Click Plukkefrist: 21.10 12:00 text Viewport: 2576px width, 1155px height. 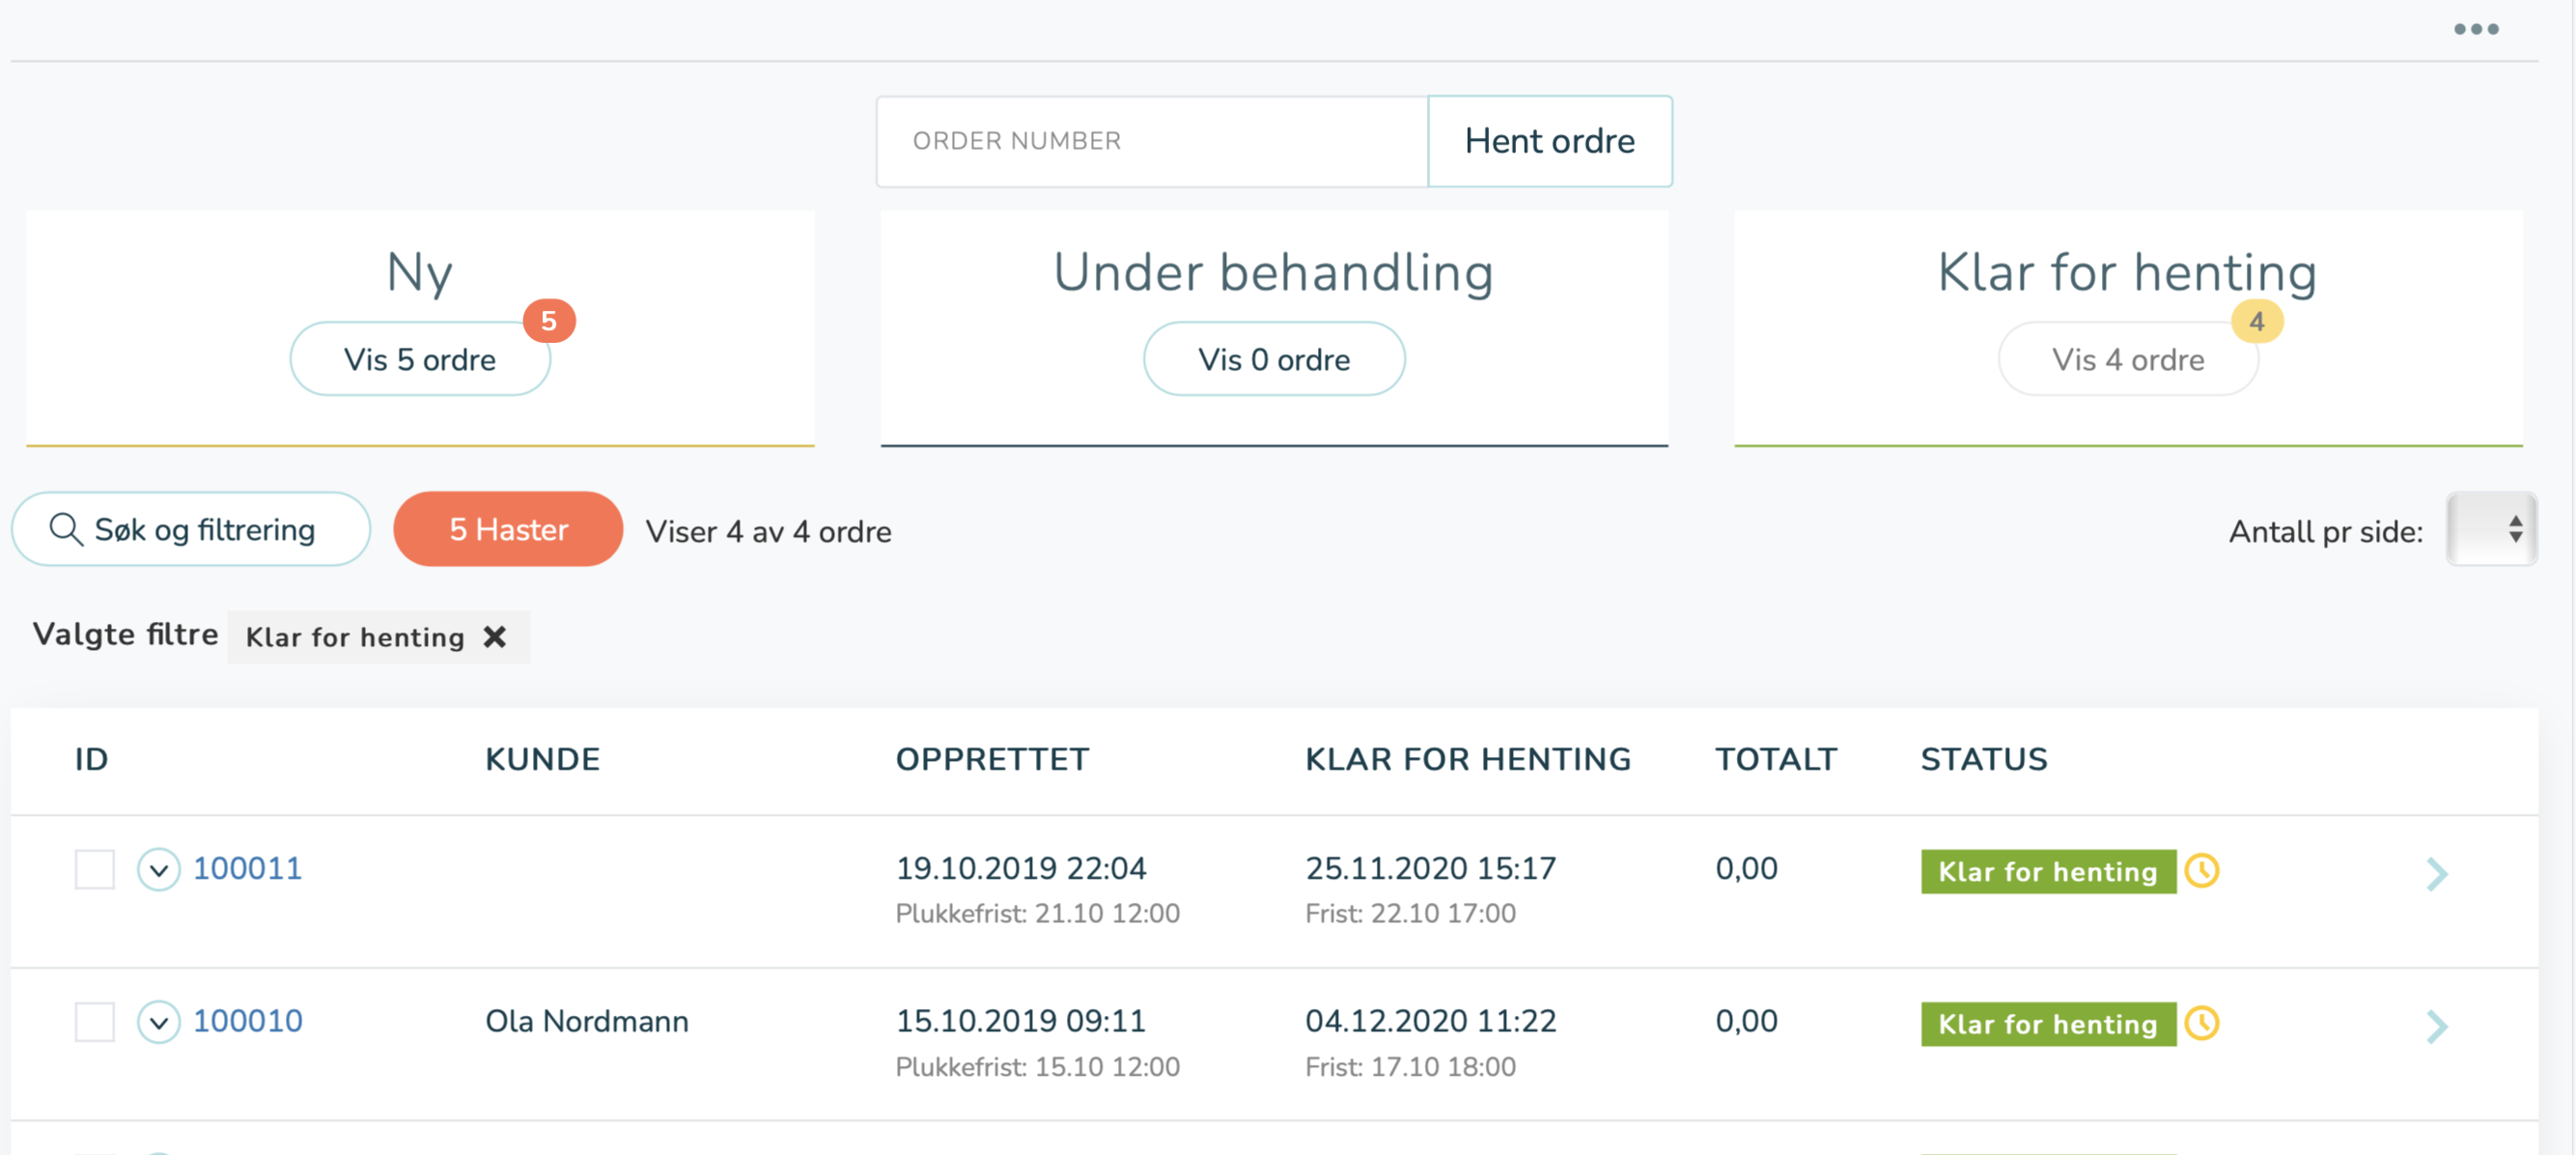coord(1037,913)
